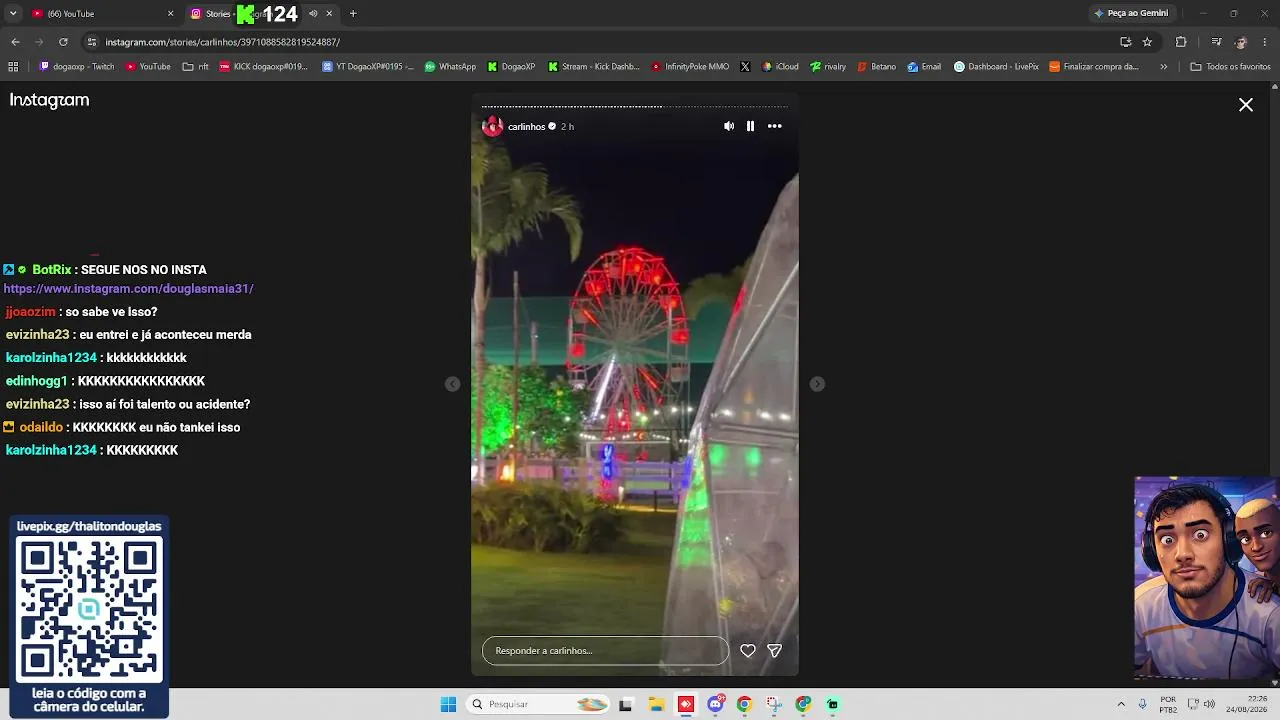The image size is (1280, 720).
Task: Open the DogaoXP Kick bookmark
Action: (512, 67)
